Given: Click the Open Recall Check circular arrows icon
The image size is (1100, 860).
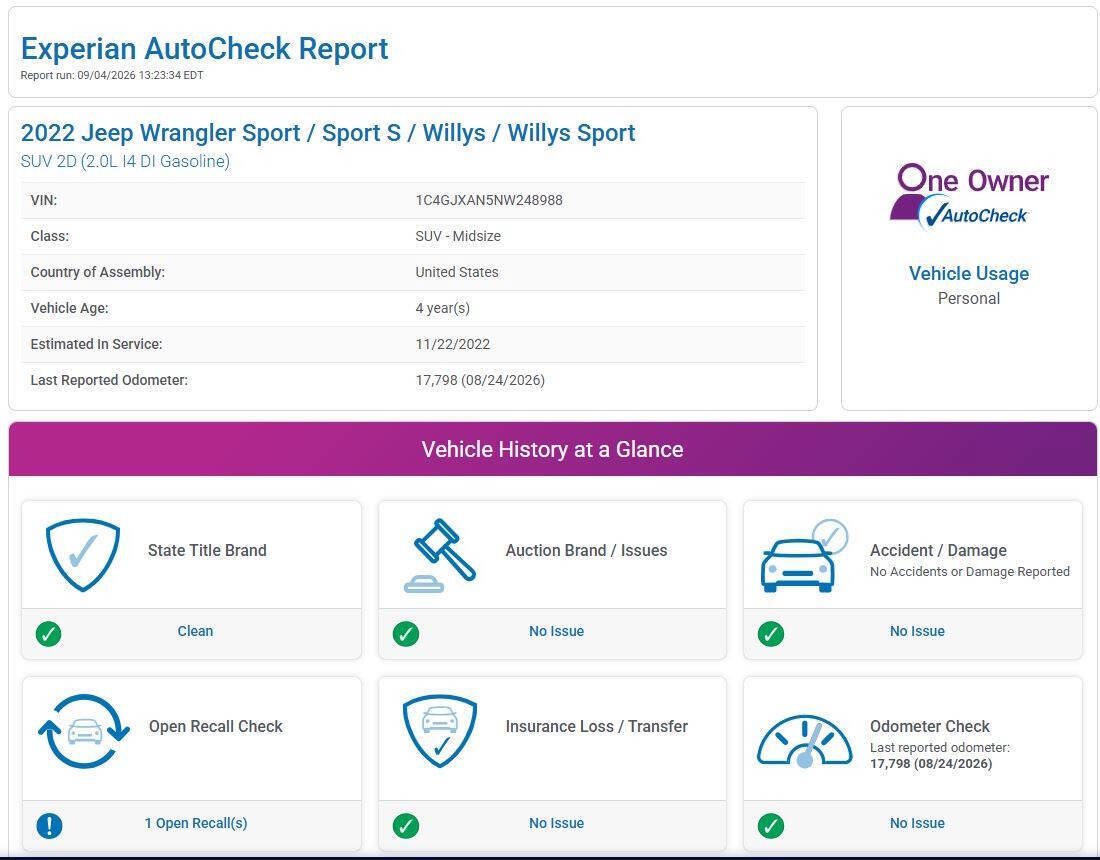Looking at the screenshot, I should [83, 731].
